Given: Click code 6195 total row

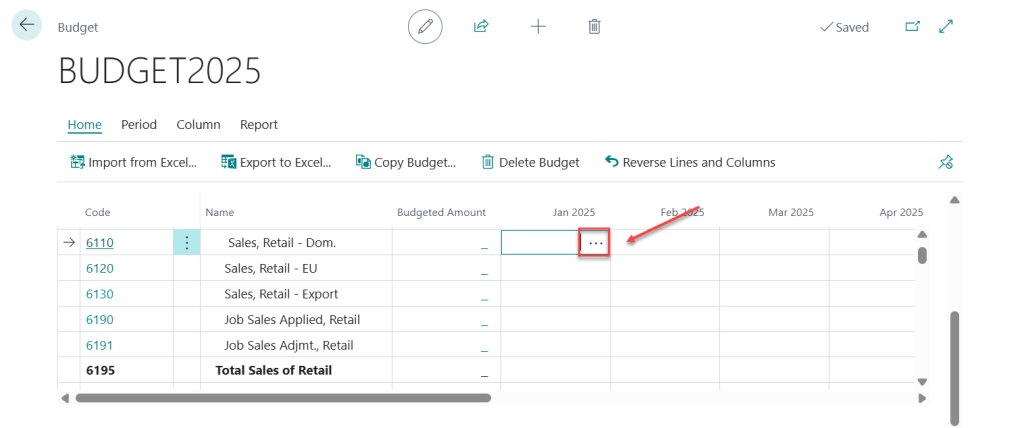Looking at the screenshot, I should pos(100,370).
